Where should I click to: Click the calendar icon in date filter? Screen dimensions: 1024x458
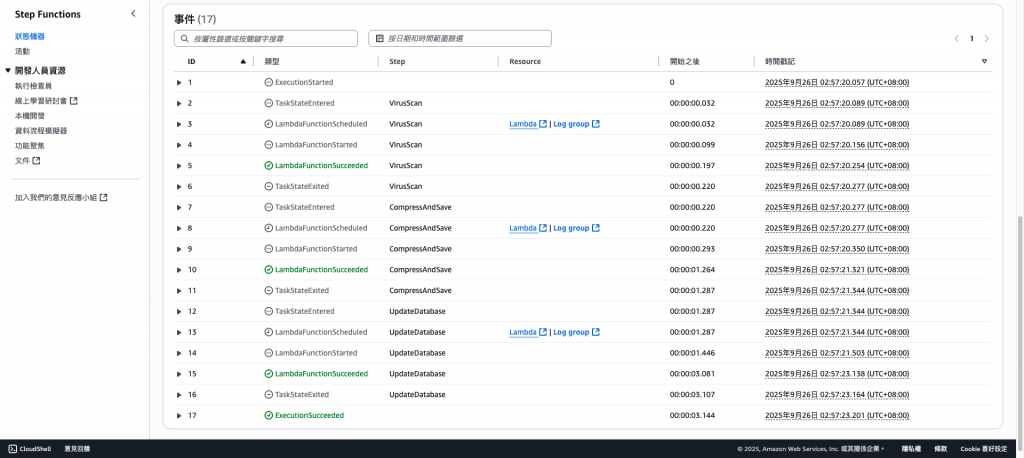[379, 39]
